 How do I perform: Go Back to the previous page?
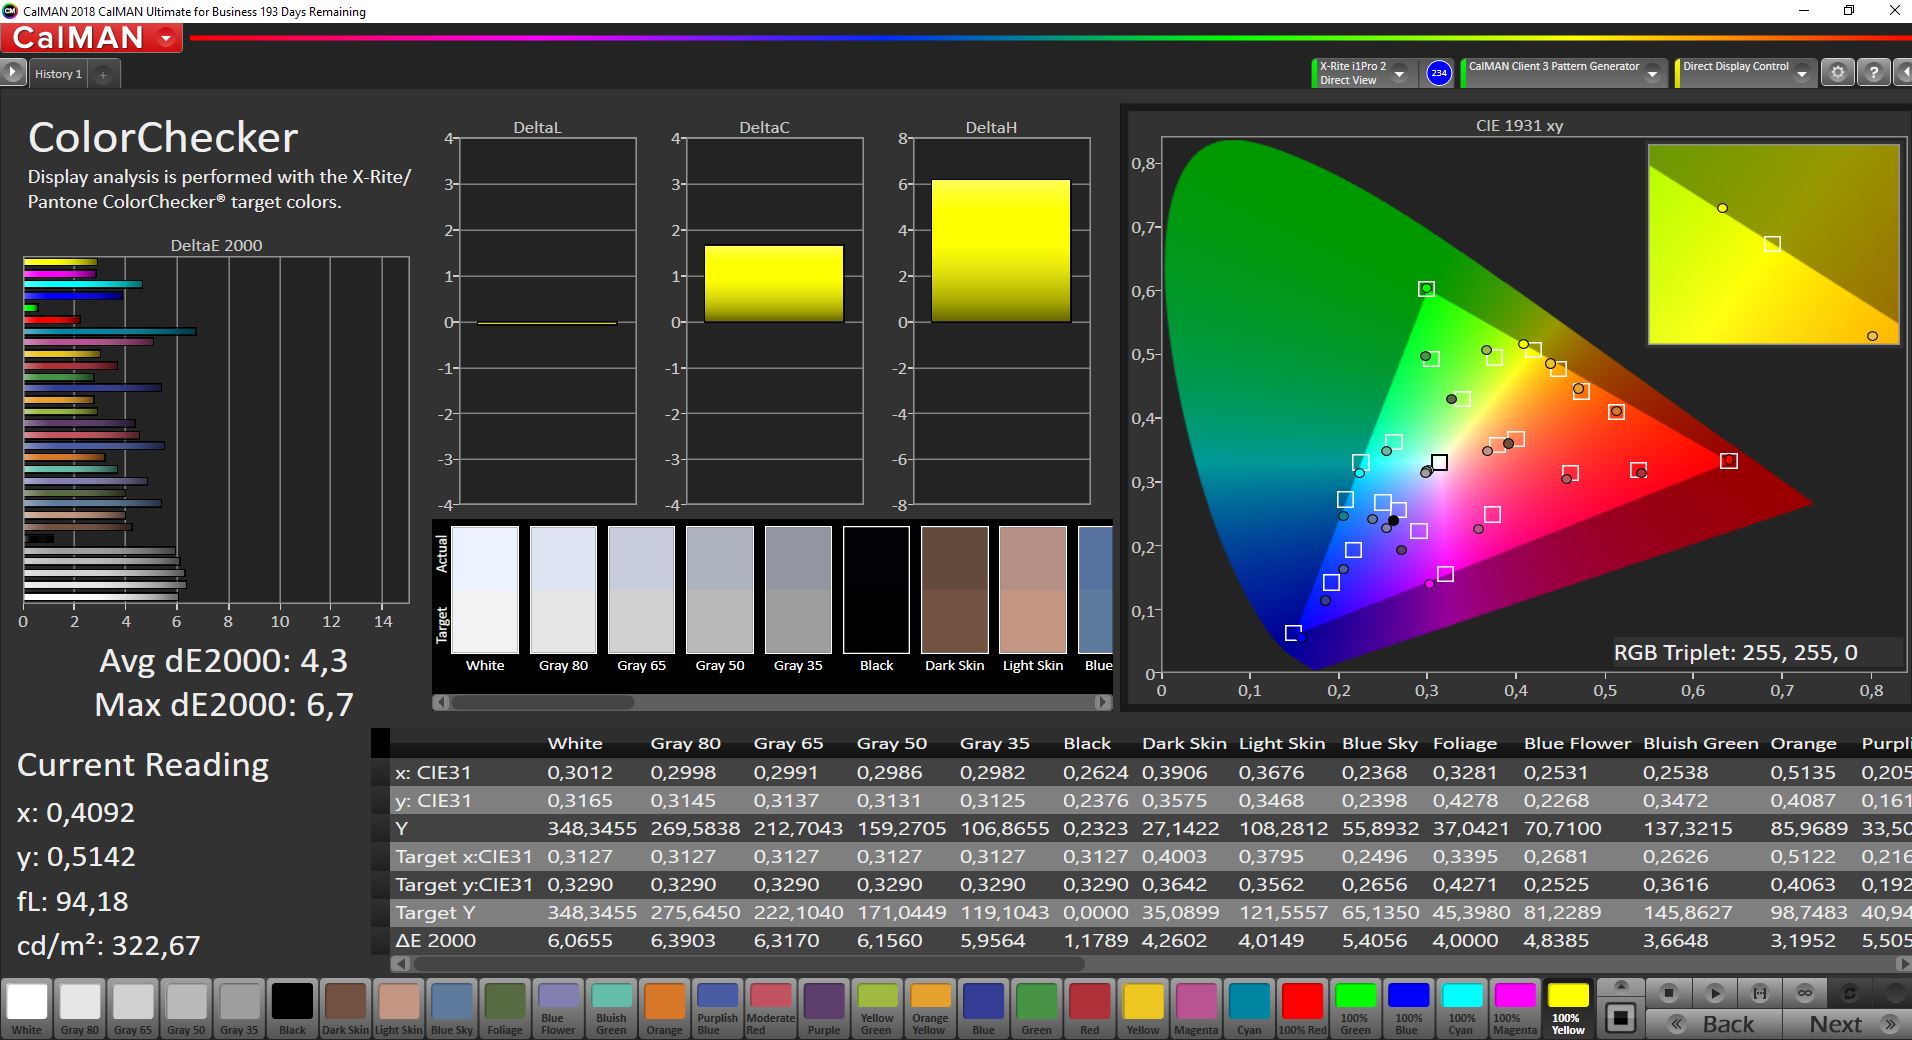[x=1715, y=1024]
